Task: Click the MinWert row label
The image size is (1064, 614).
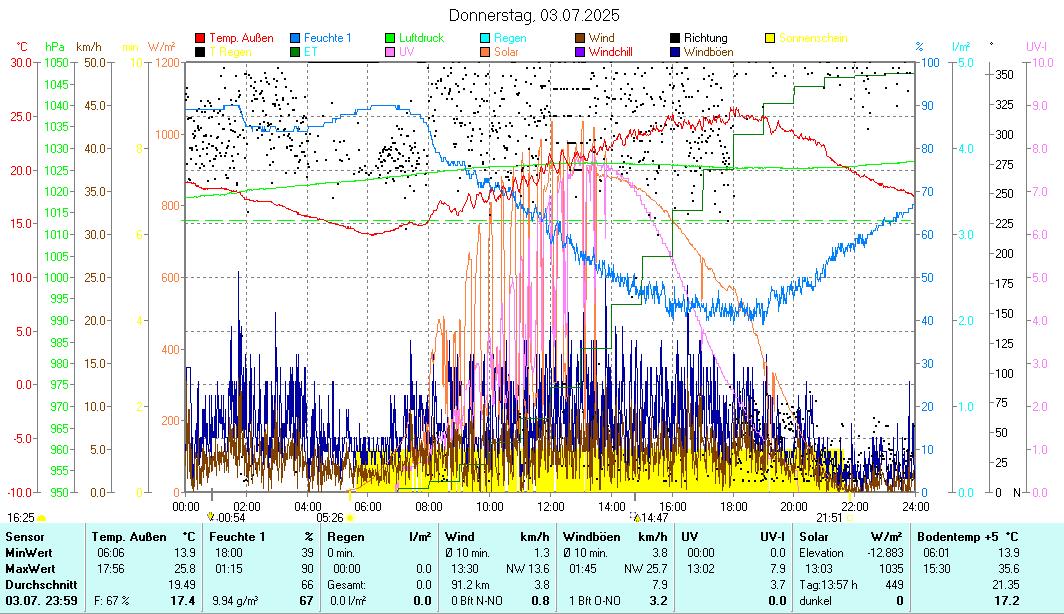Action: (x=29, y=553)
